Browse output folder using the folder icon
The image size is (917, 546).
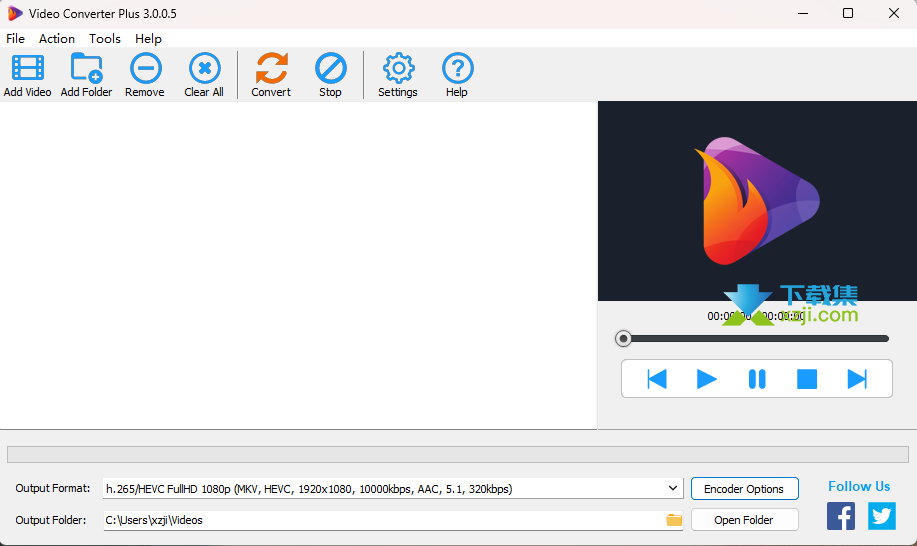point(674,520)
